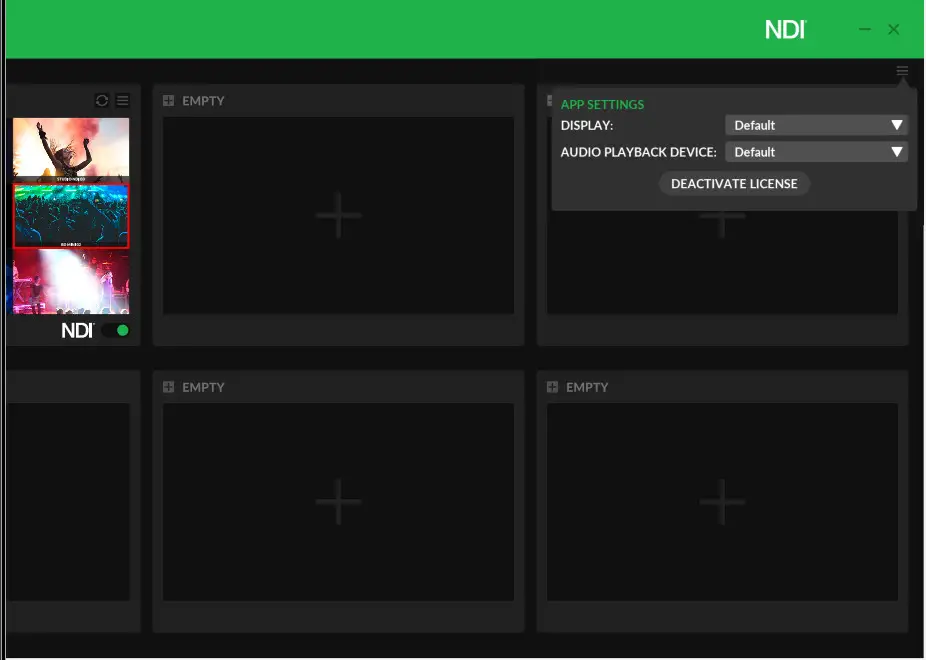Click the plus icon in the top-center empty tile

(x=338, y=214)
